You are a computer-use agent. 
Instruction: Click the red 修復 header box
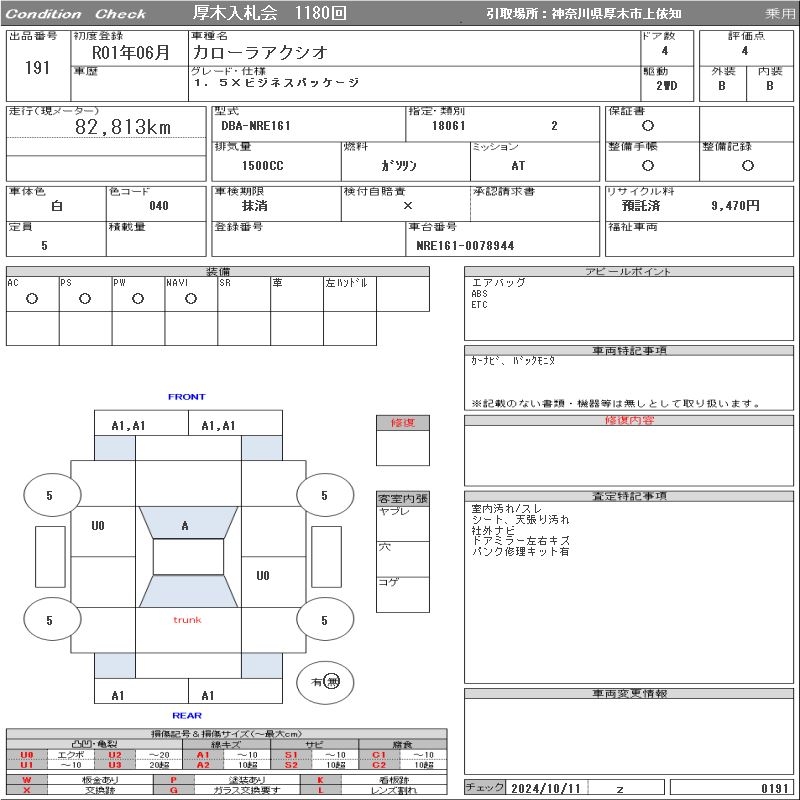point(403,423)
